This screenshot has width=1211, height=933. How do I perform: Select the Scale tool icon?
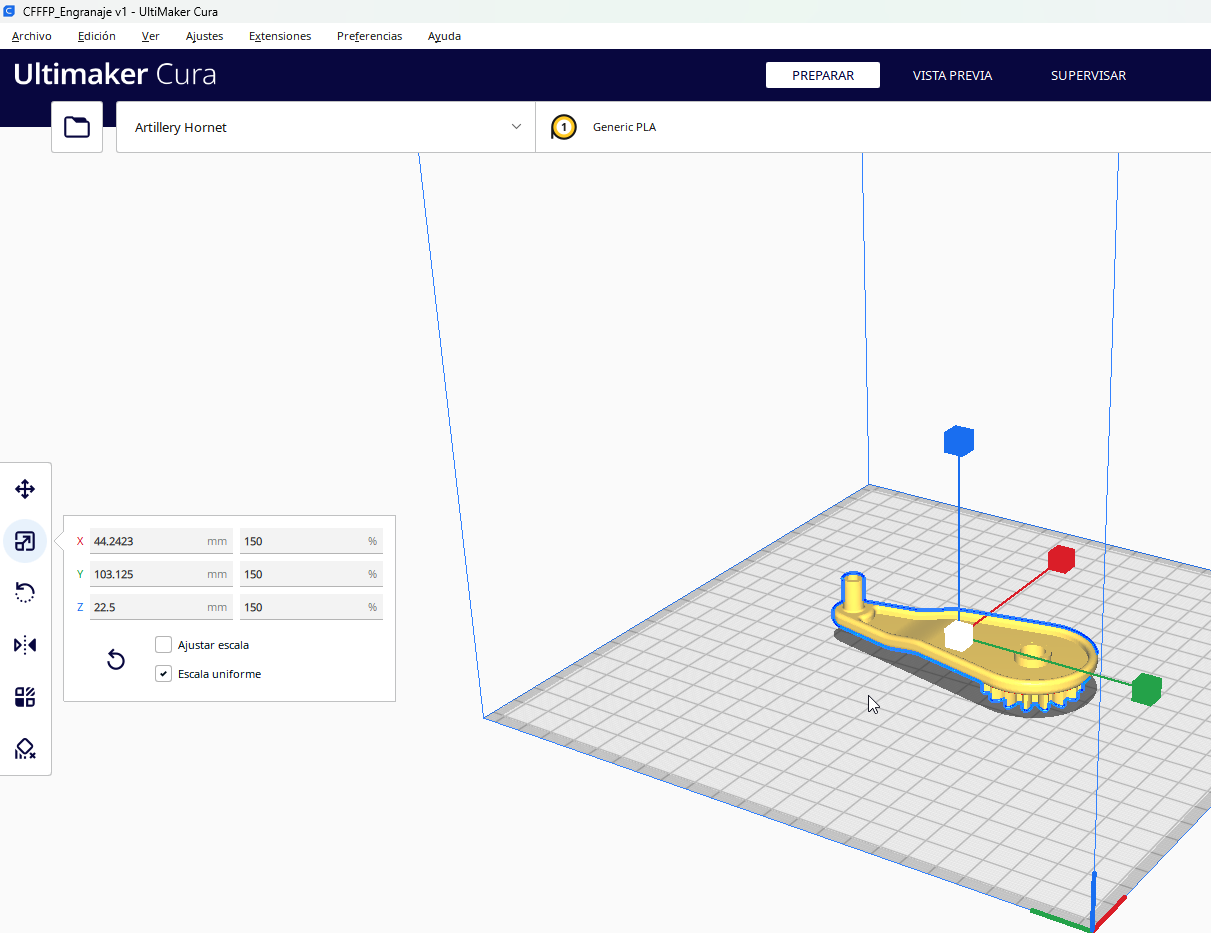click(x=25, y=541)
